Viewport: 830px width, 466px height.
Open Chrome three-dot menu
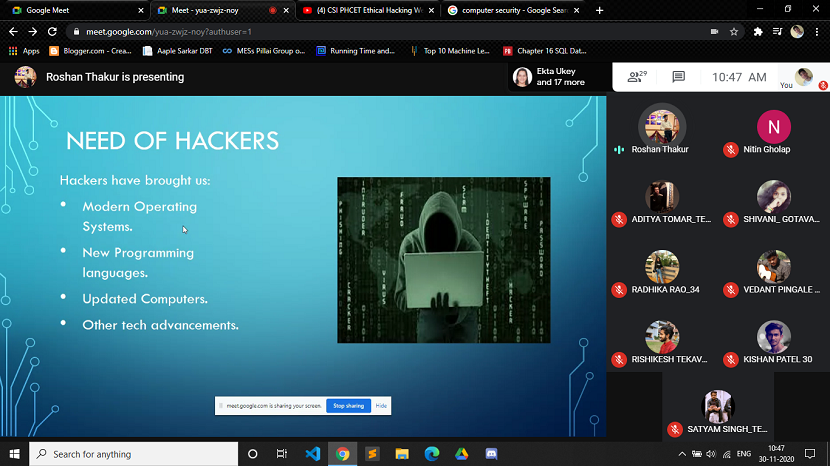pos(817,32)
